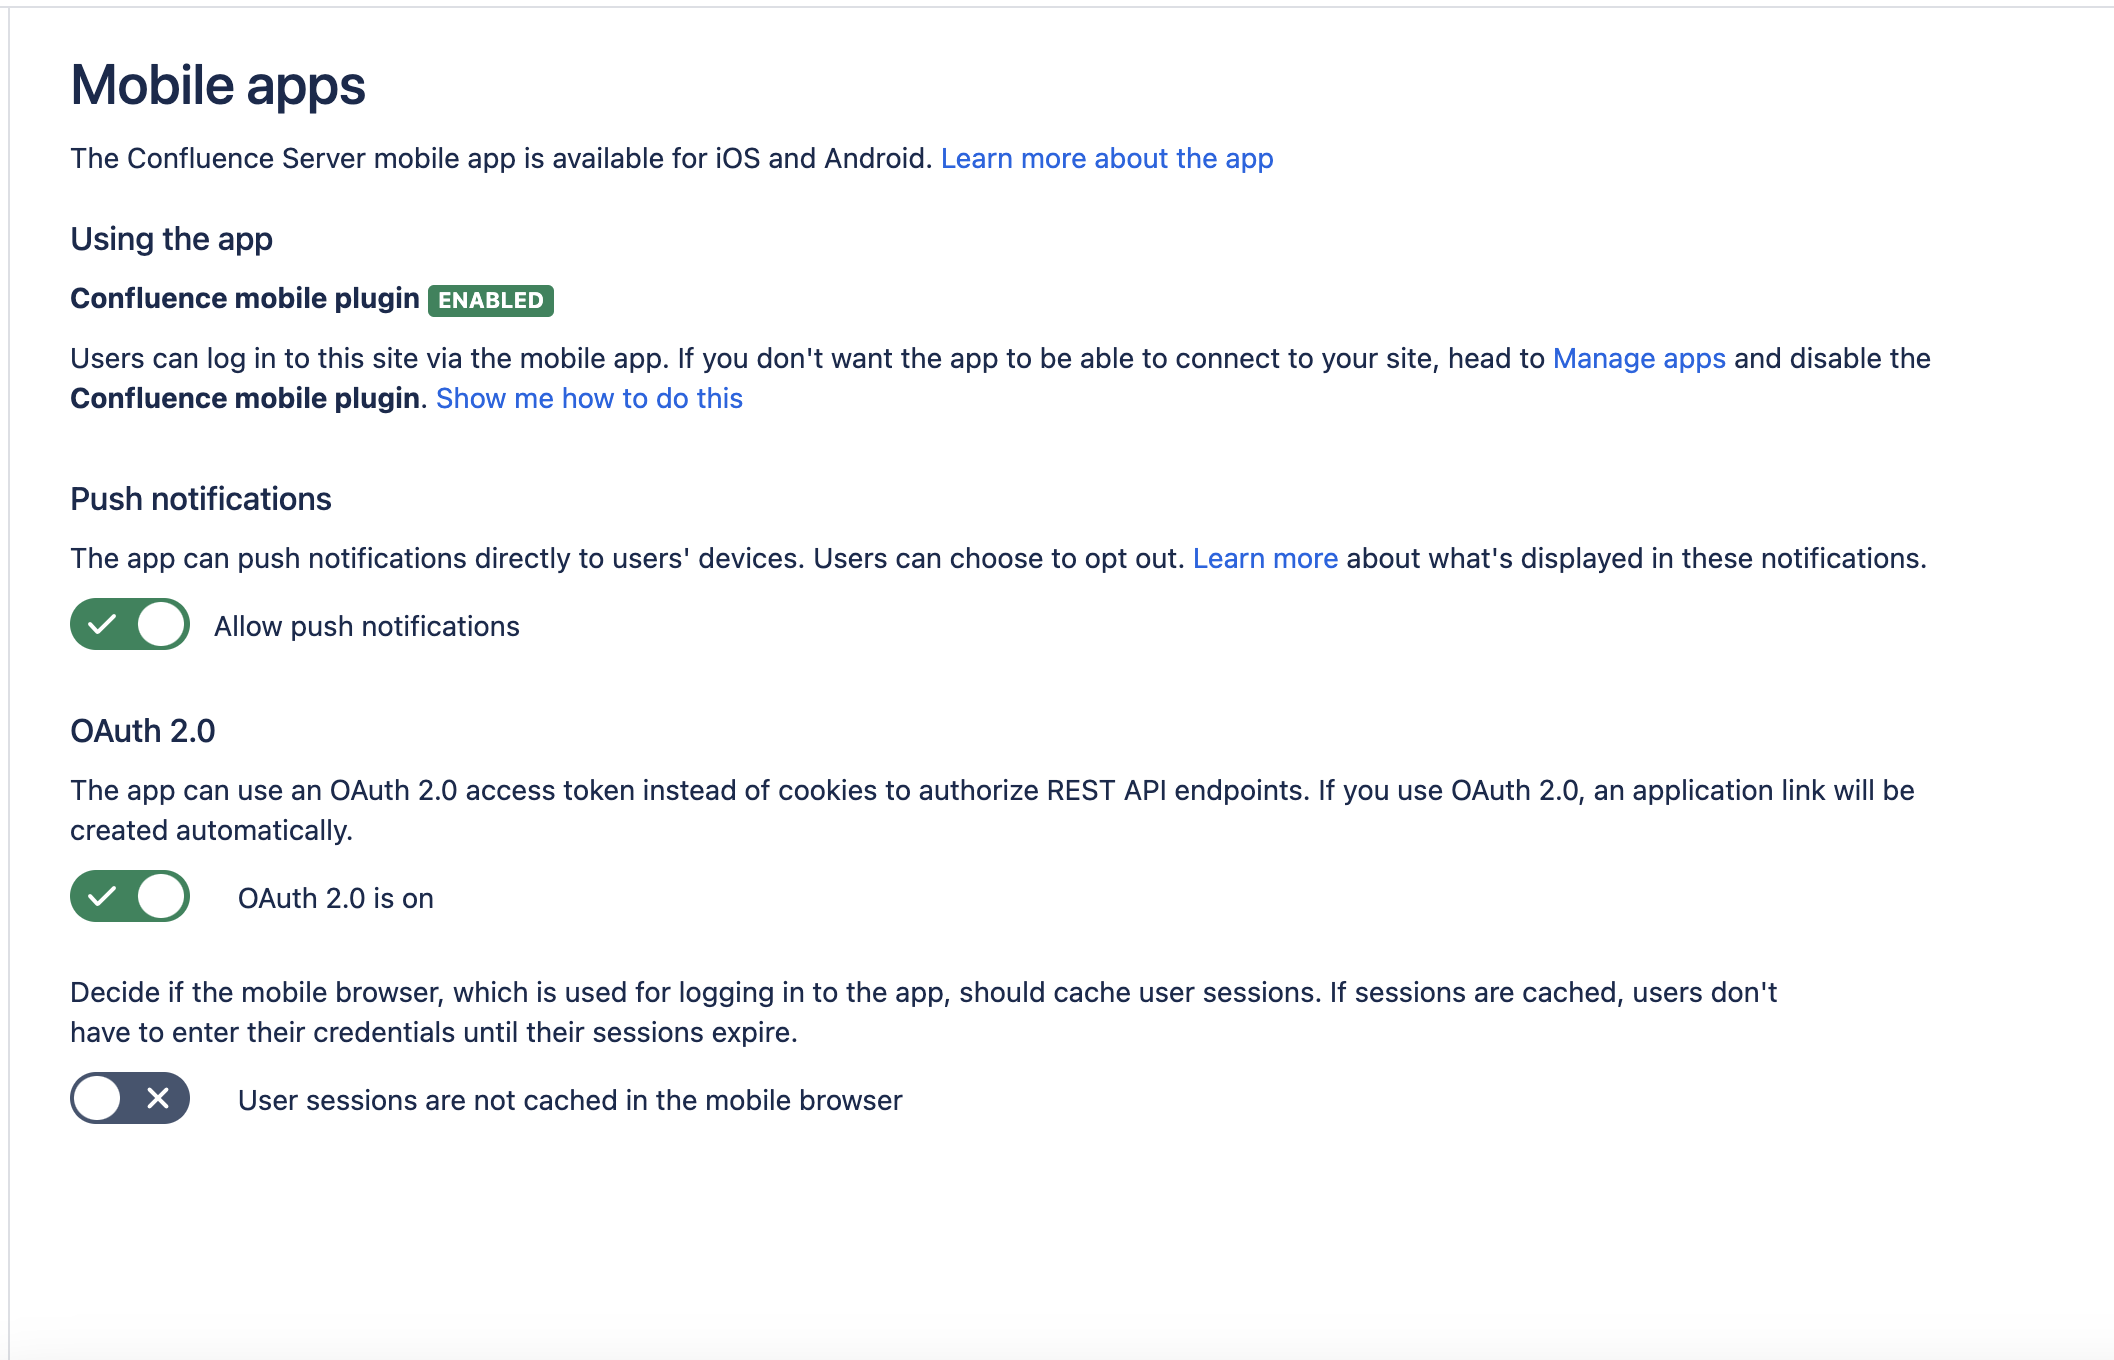
Task: Click the User sessions are not cached label
Action: click(569, 1101)
